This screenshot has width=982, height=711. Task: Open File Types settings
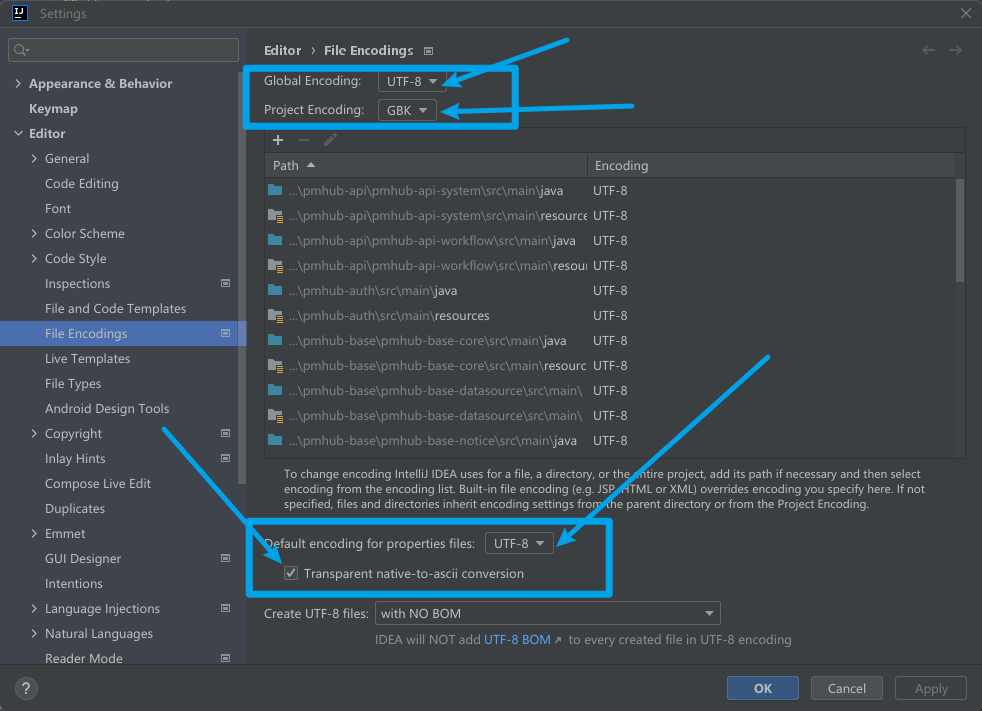click(73, 383)
